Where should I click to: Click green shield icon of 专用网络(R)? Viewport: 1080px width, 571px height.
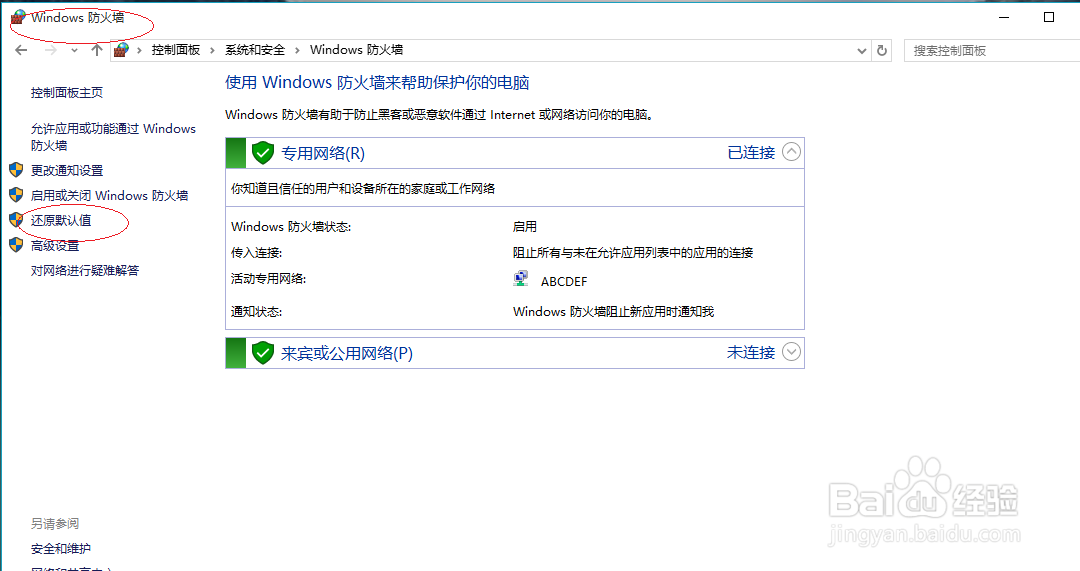pyautogui.click(x=262, y=152)
